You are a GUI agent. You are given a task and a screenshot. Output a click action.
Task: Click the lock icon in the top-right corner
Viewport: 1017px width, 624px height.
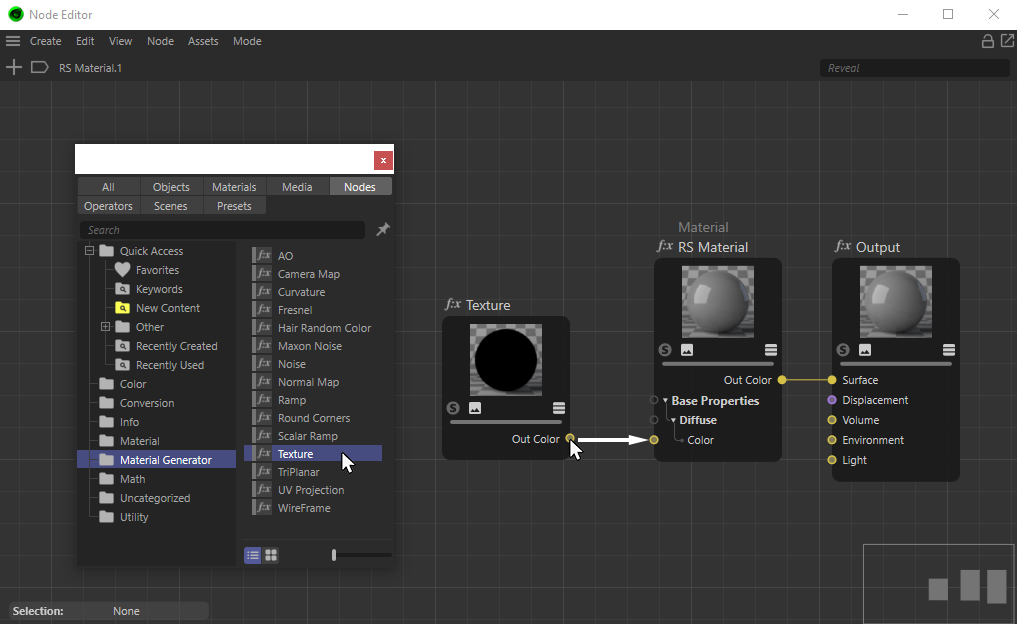[987, 41]
